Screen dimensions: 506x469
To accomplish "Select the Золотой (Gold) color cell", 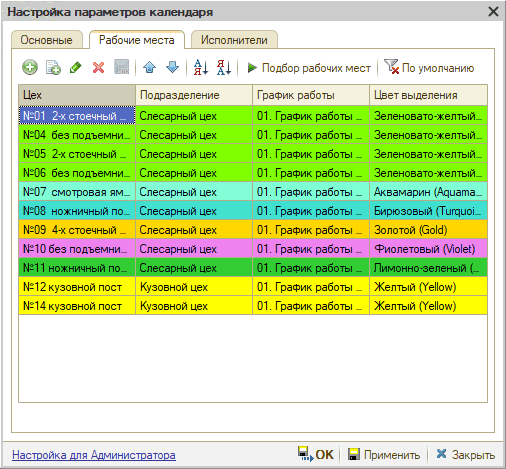I will (428, 230).
